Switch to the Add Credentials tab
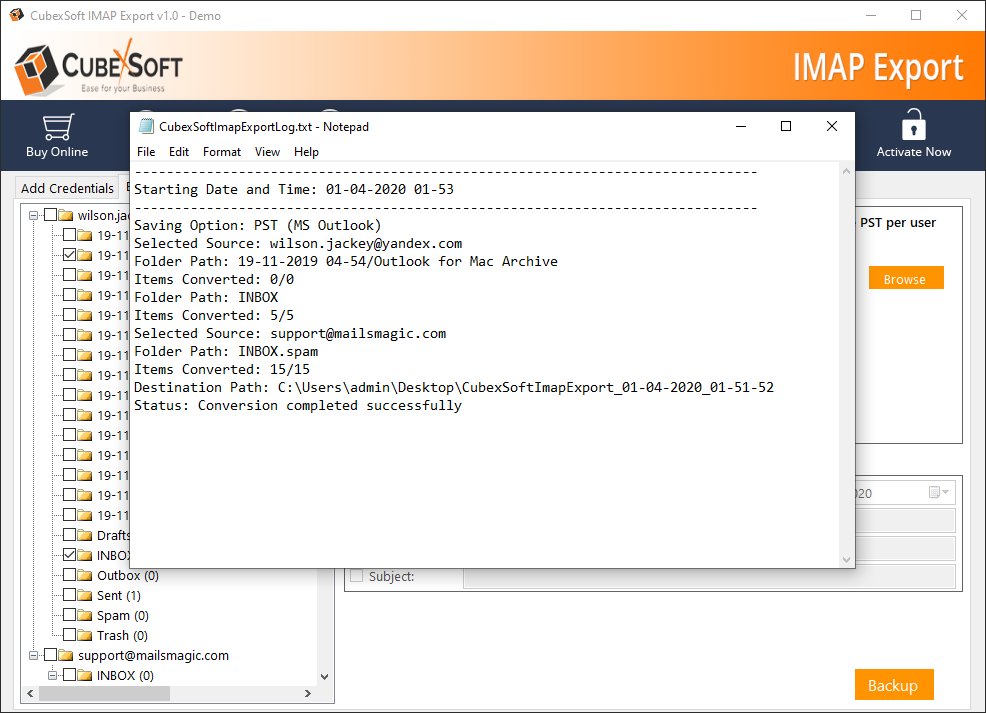The image size is (986, 713). 67,188
